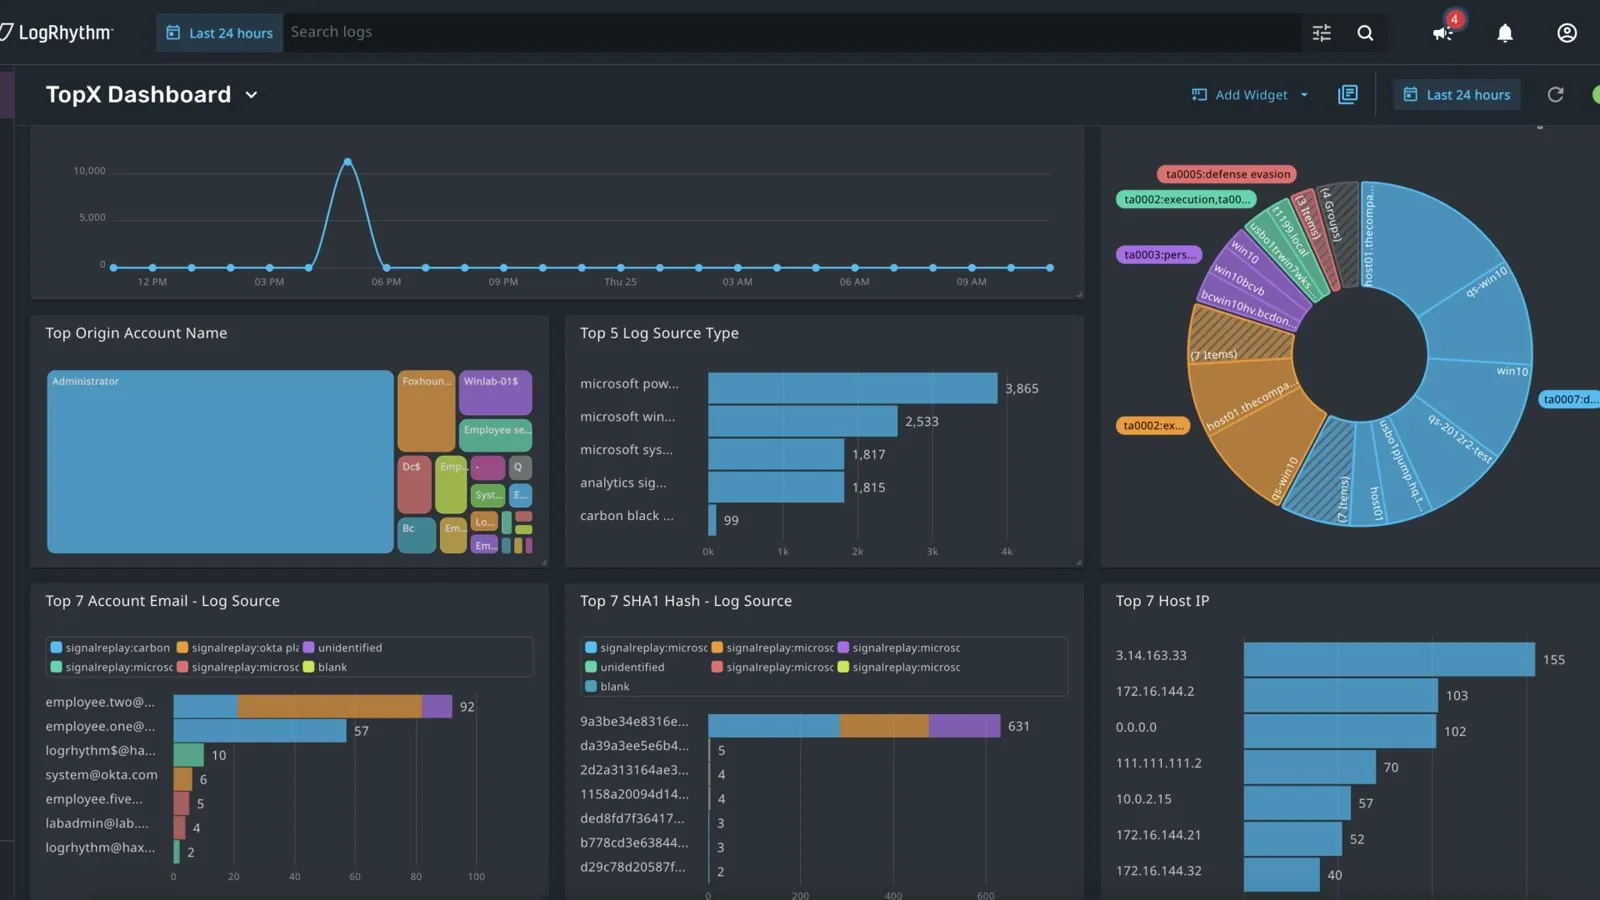Image resolution: width=1600 pixels, height=900 pixels.
Task: Click the ta0002:execution,ta00... green label
Action: [x=1185, y=199]
